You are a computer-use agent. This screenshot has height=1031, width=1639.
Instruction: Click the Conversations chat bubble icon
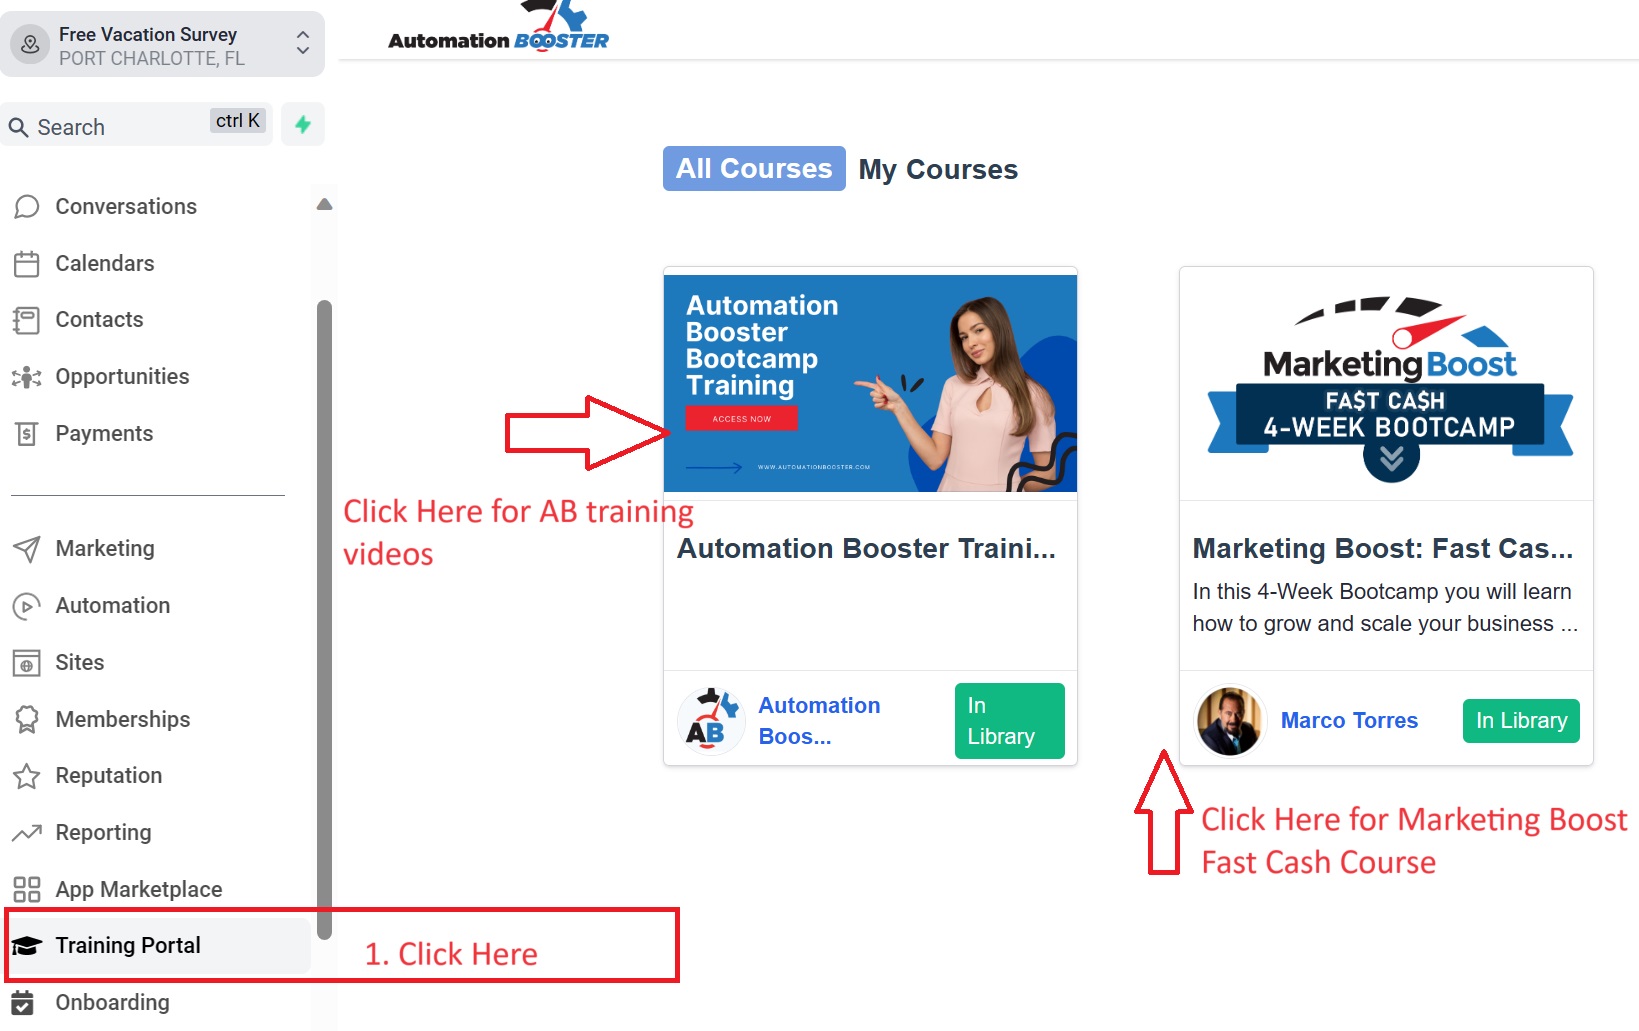tap(27, 207)
